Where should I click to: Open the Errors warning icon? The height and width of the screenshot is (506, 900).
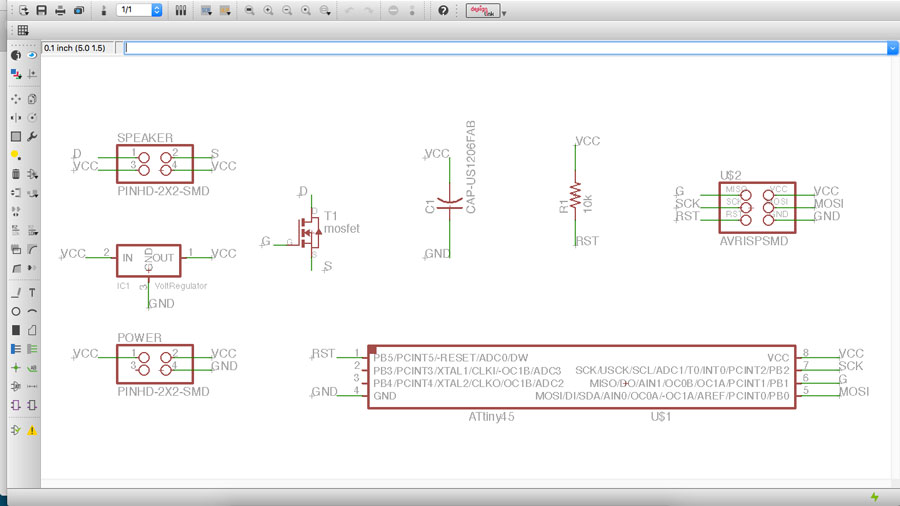(x=32, y=430)
